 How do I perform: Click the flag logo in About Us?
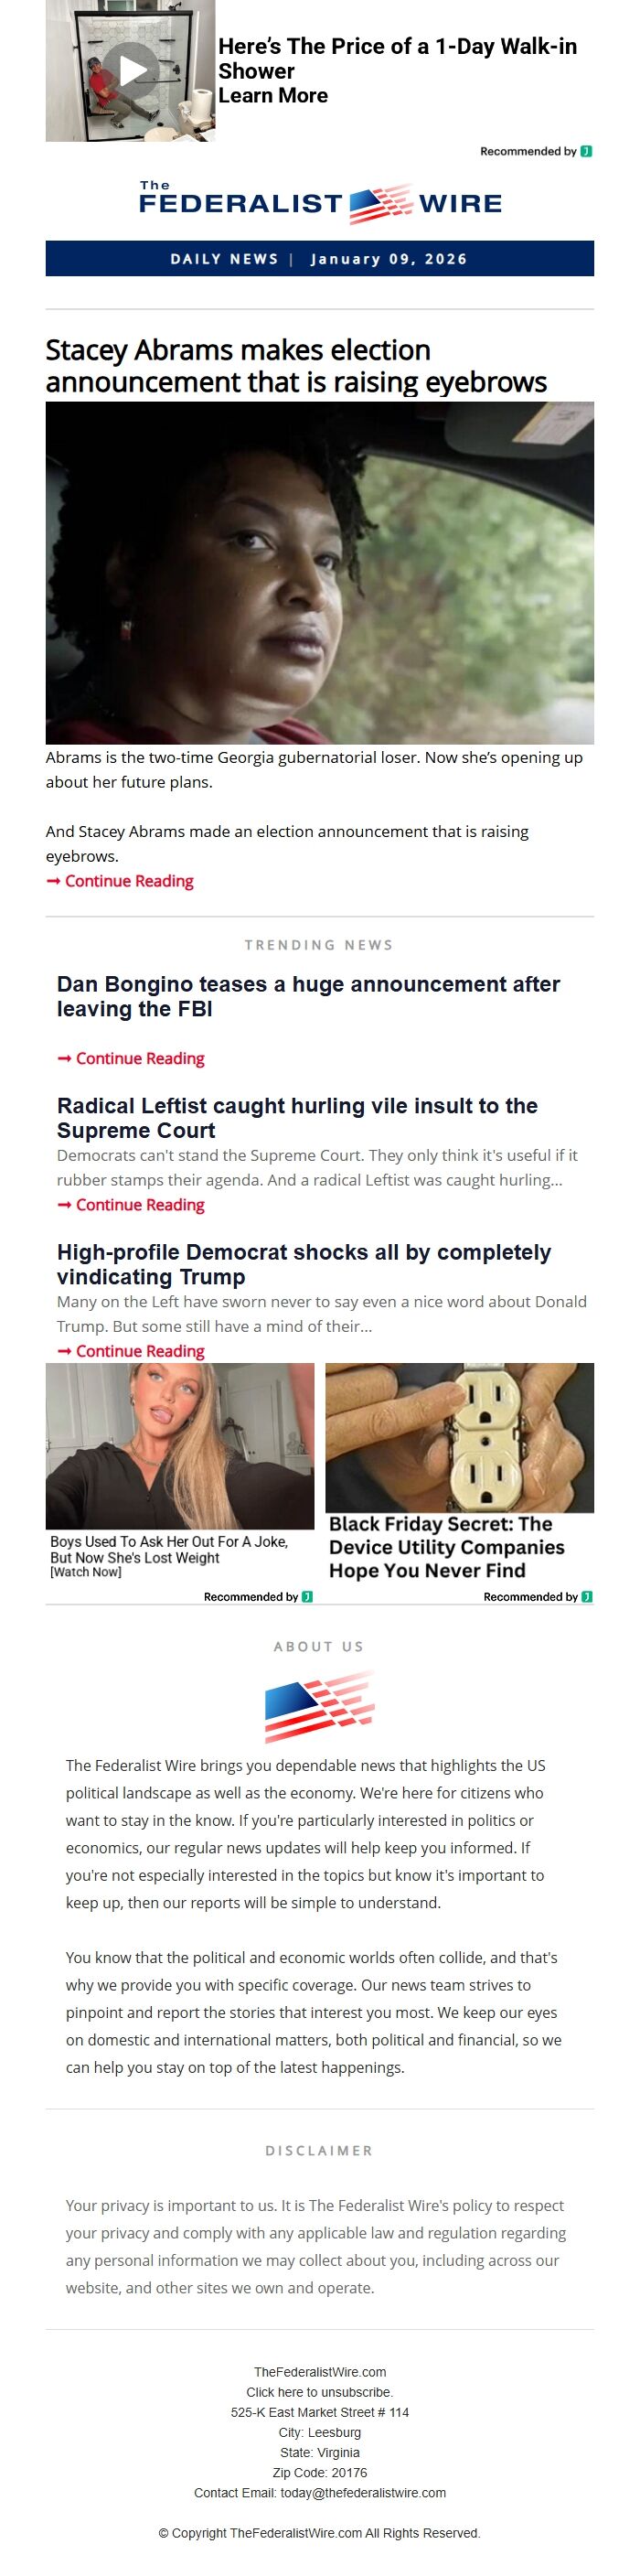click(320, 1707)
